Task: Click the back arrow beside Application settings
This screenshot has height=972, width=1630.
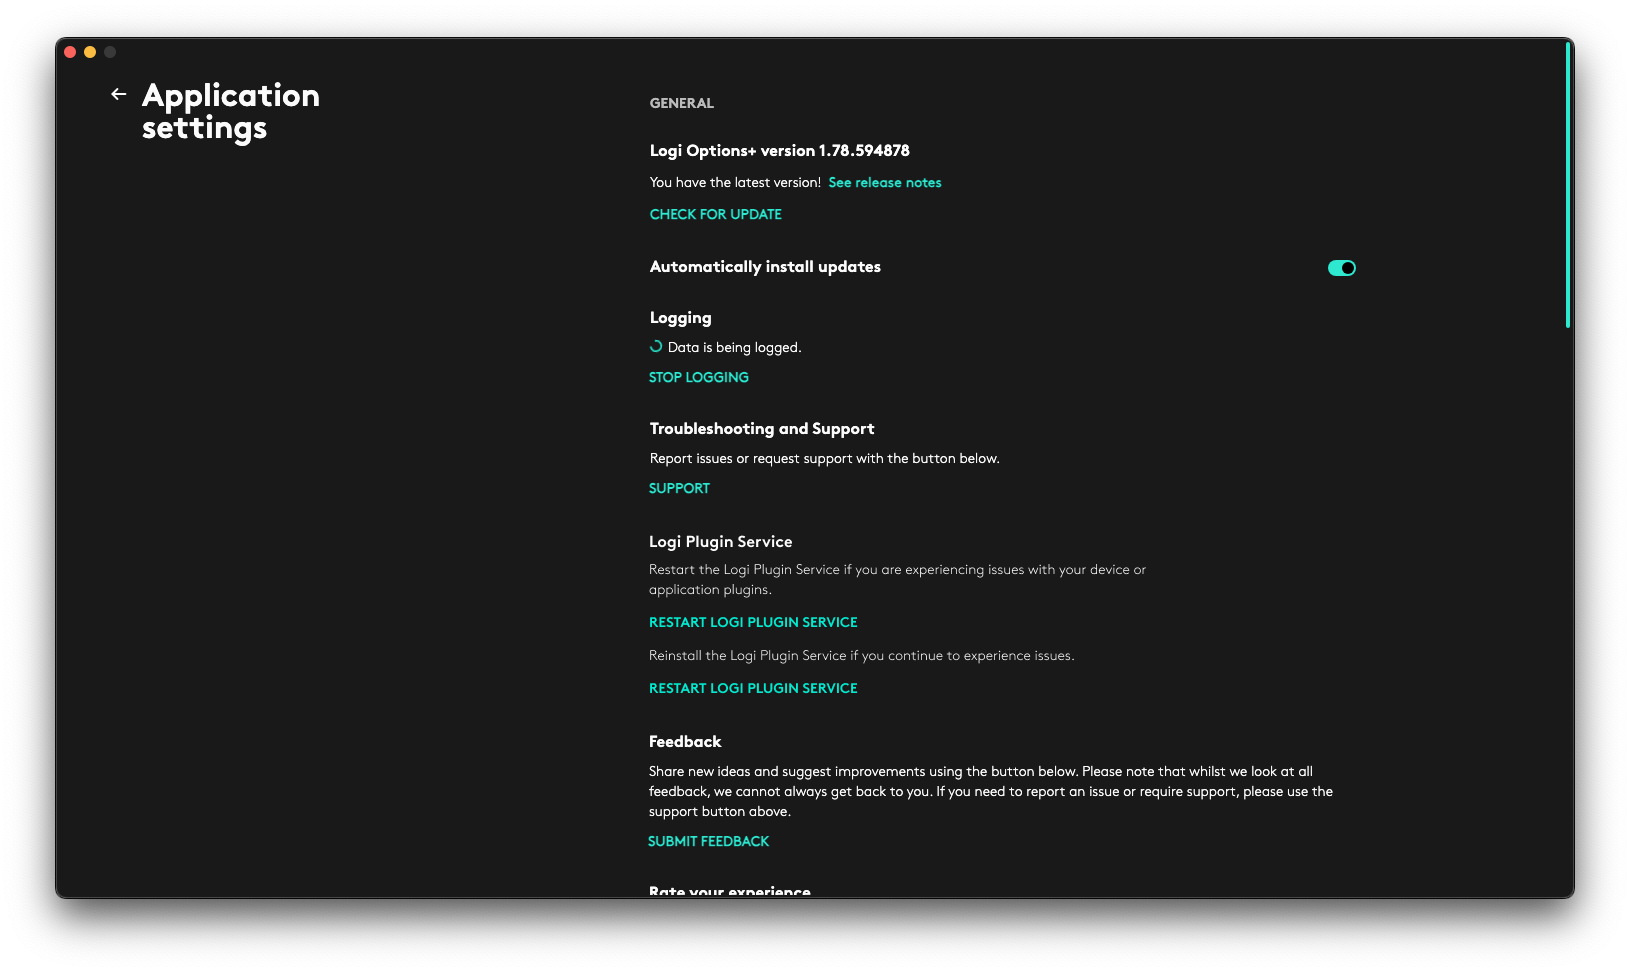Action: pos(118,94)
